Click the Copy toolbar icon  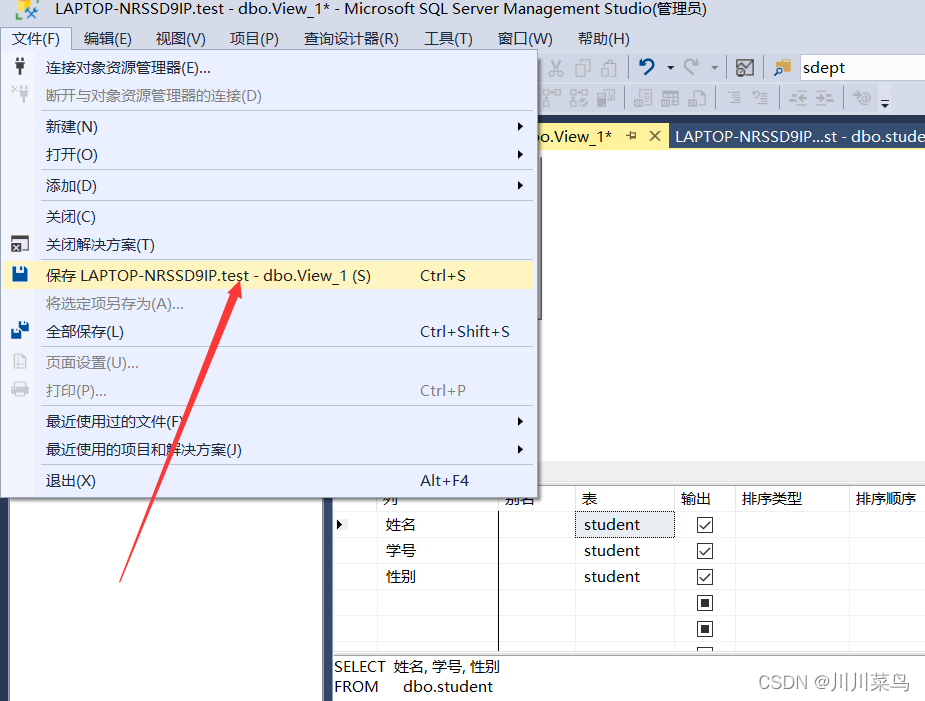(x=582, y=68)
